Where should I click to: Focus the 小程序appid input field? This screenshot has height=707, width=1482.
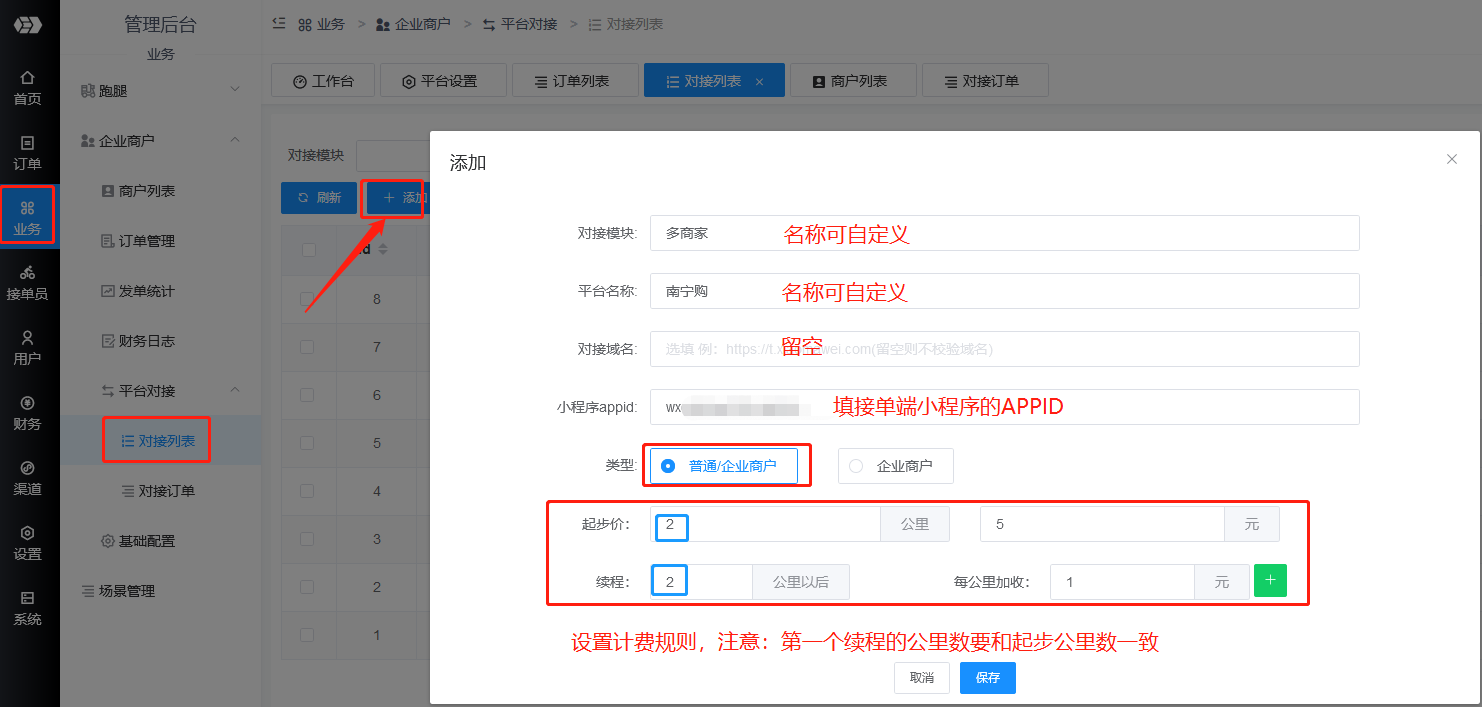coord(1004,407)
